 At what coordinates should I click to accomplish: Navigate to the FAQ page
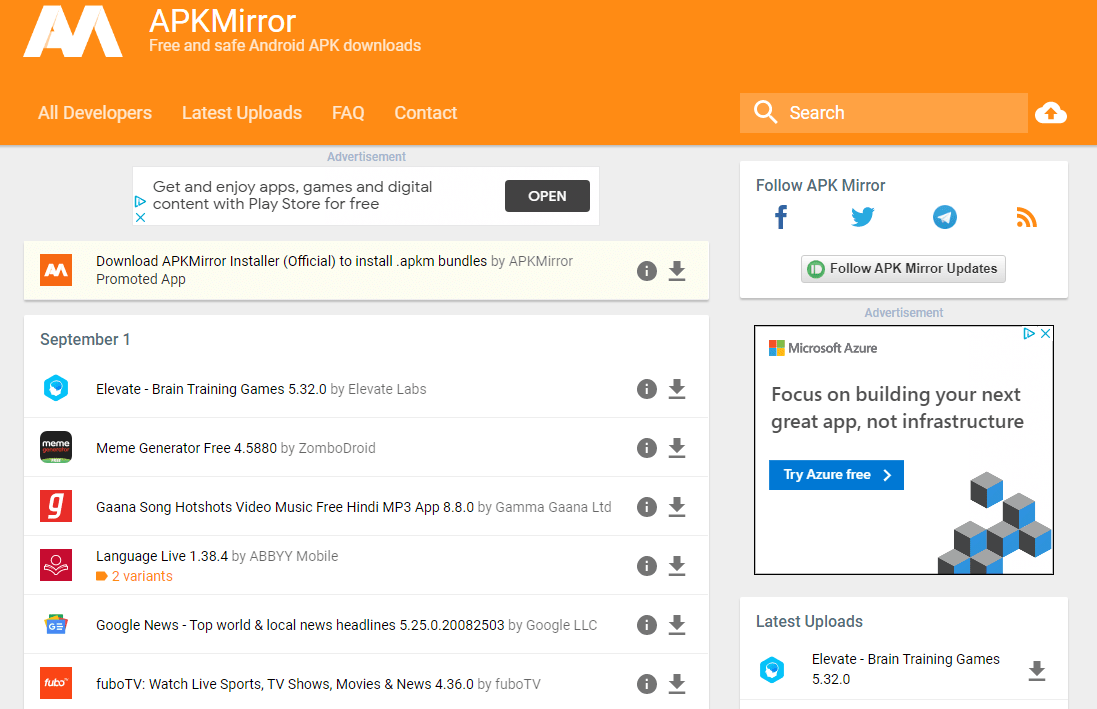click(348, 113)
